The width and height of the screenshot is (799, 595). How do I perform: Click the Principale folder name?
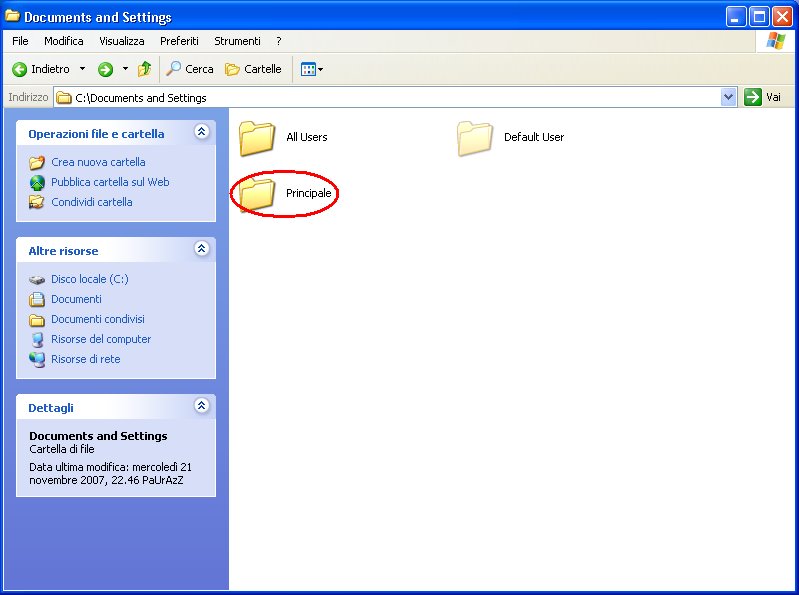pyautogui.click(x=308, y=193)
